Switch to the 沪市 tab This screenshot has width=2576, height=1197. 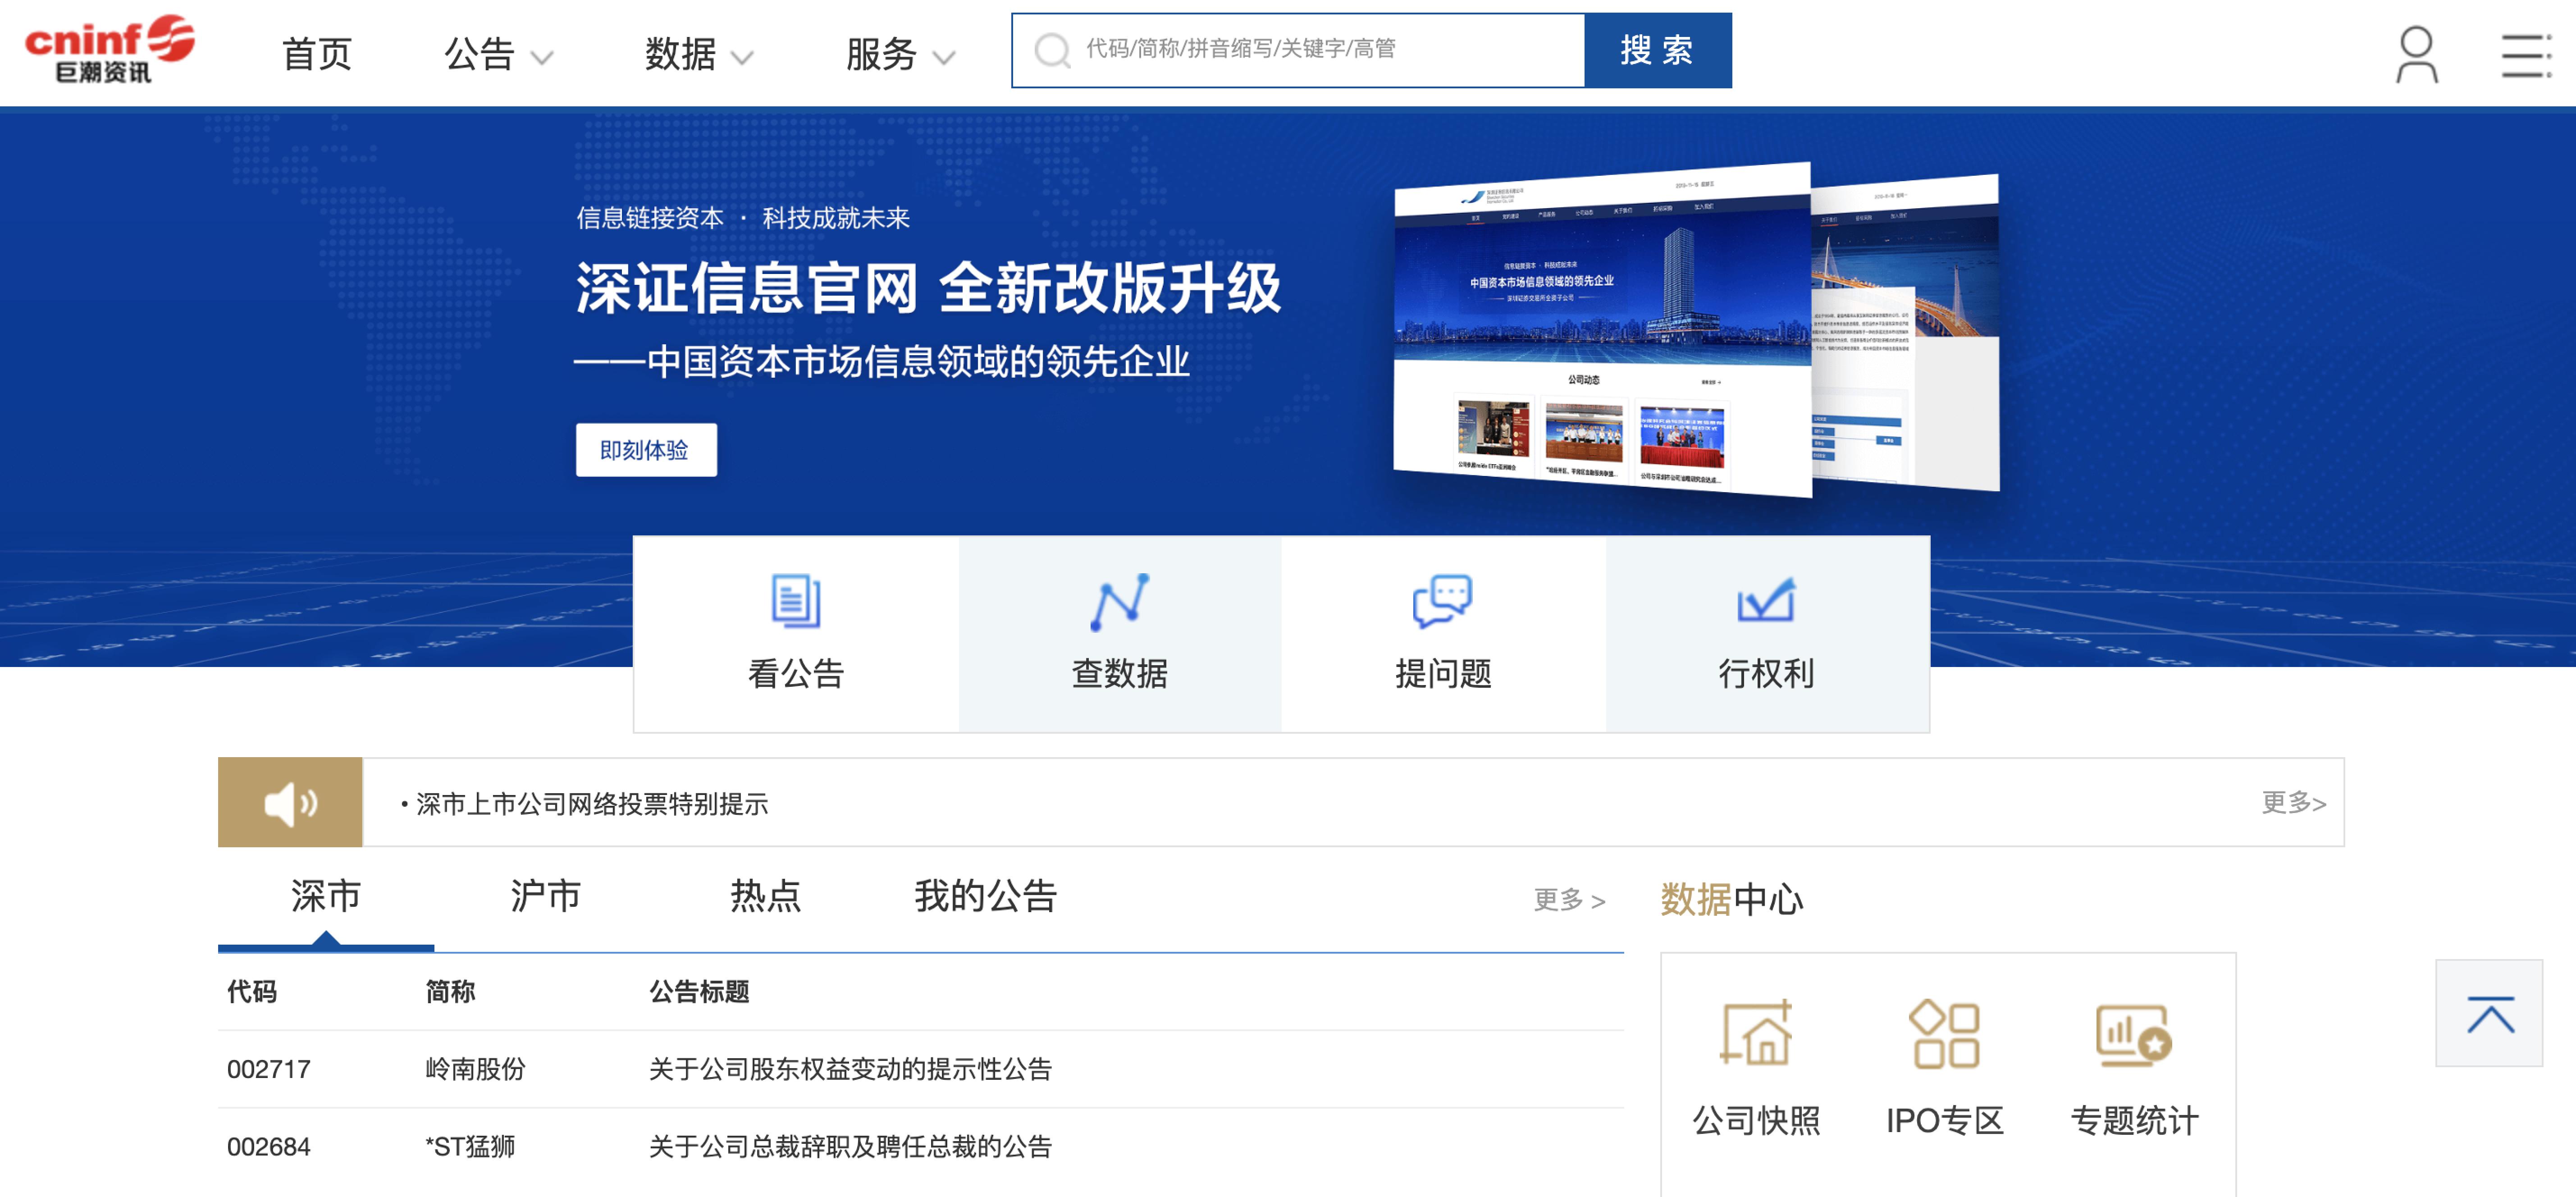[x=544, y=898]
